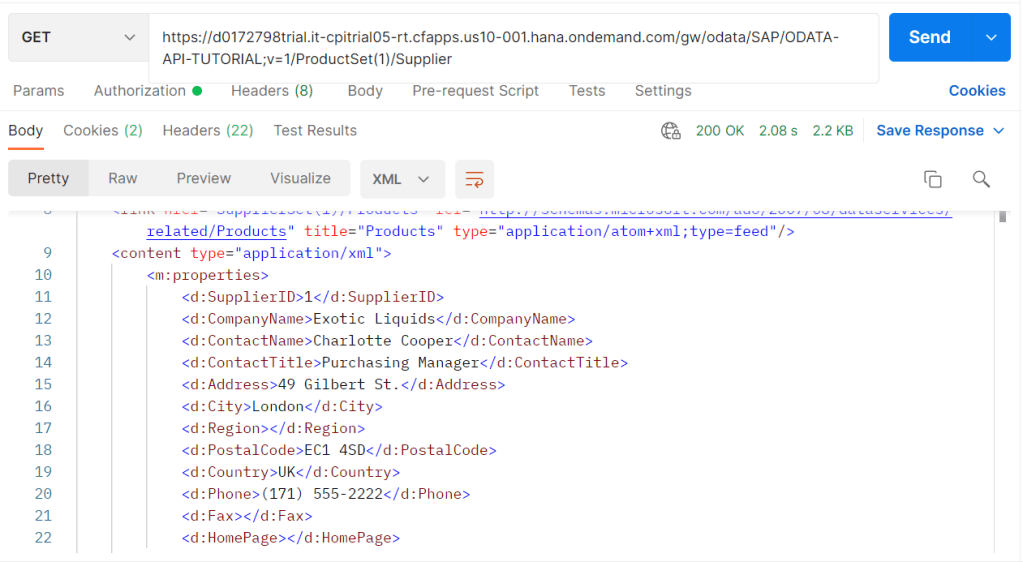View the response Headers (22) tab

click(208, 131)
